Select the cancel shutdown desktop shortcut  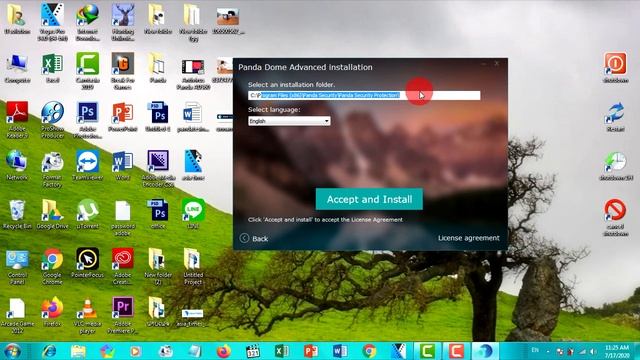coord(616,217)
